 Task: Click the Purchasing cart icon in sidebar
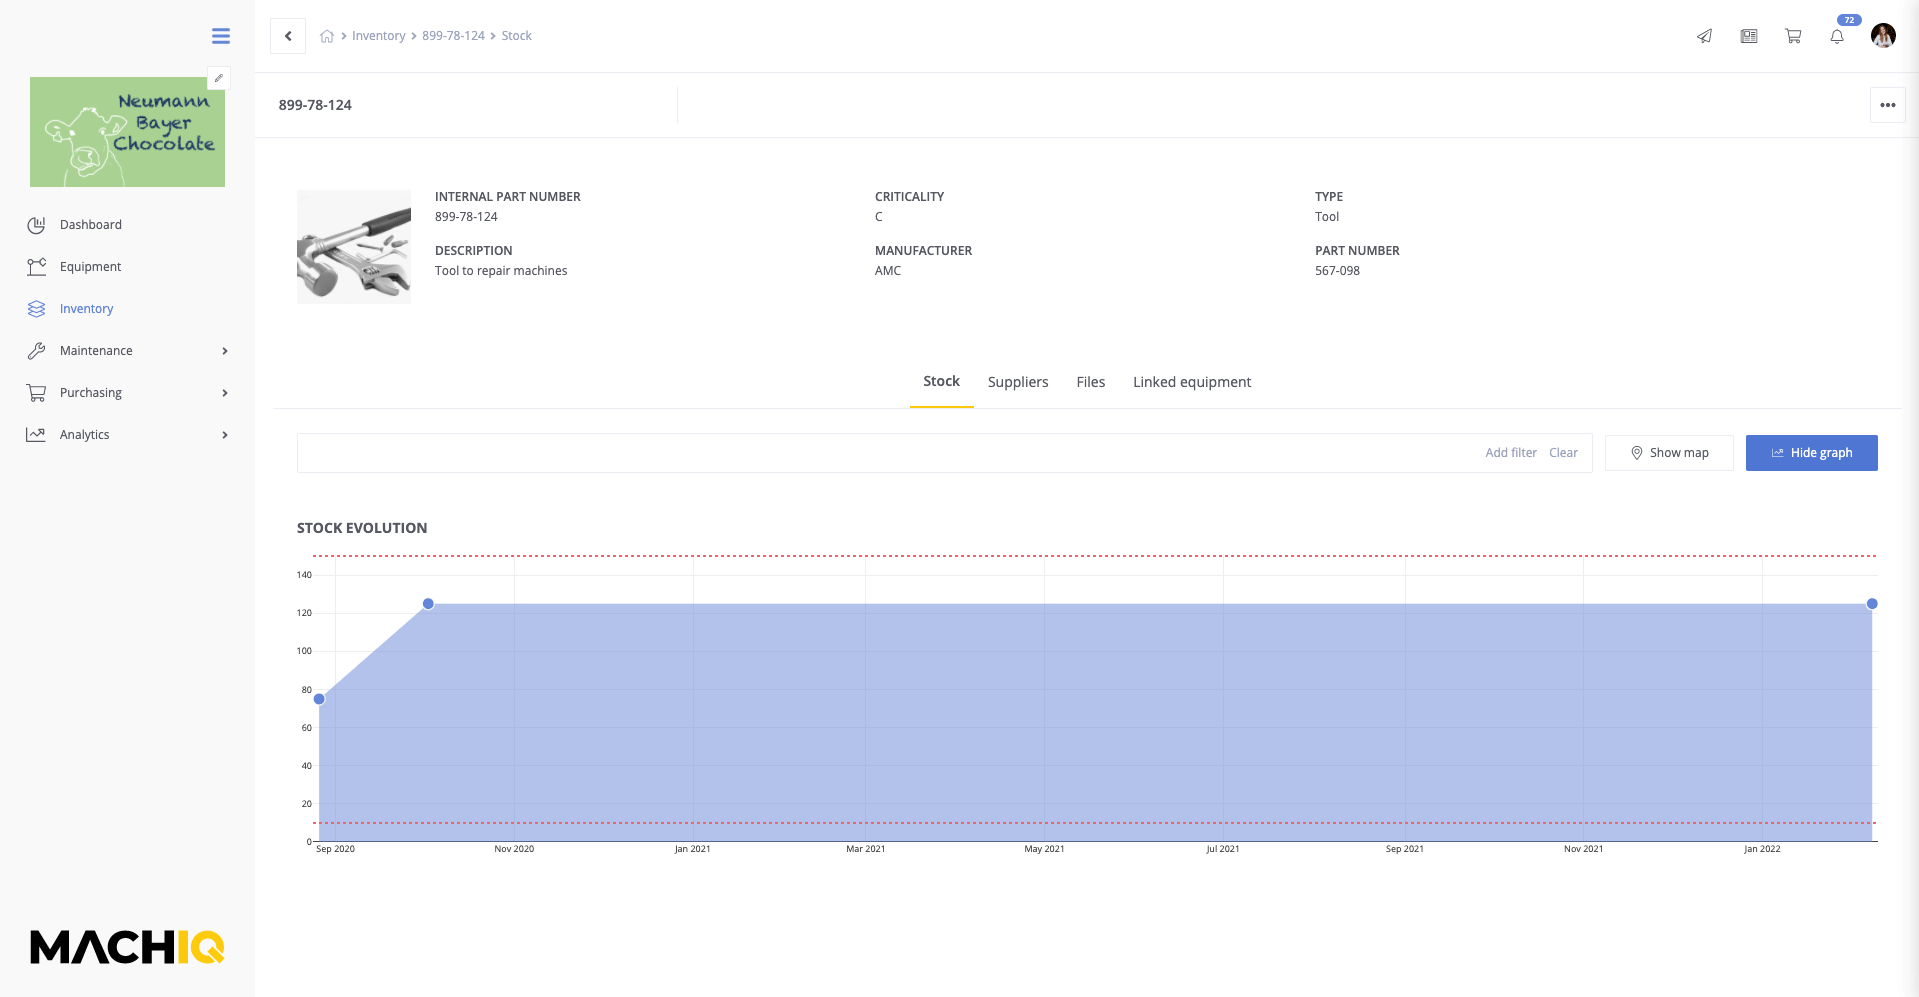coord(36,392)
